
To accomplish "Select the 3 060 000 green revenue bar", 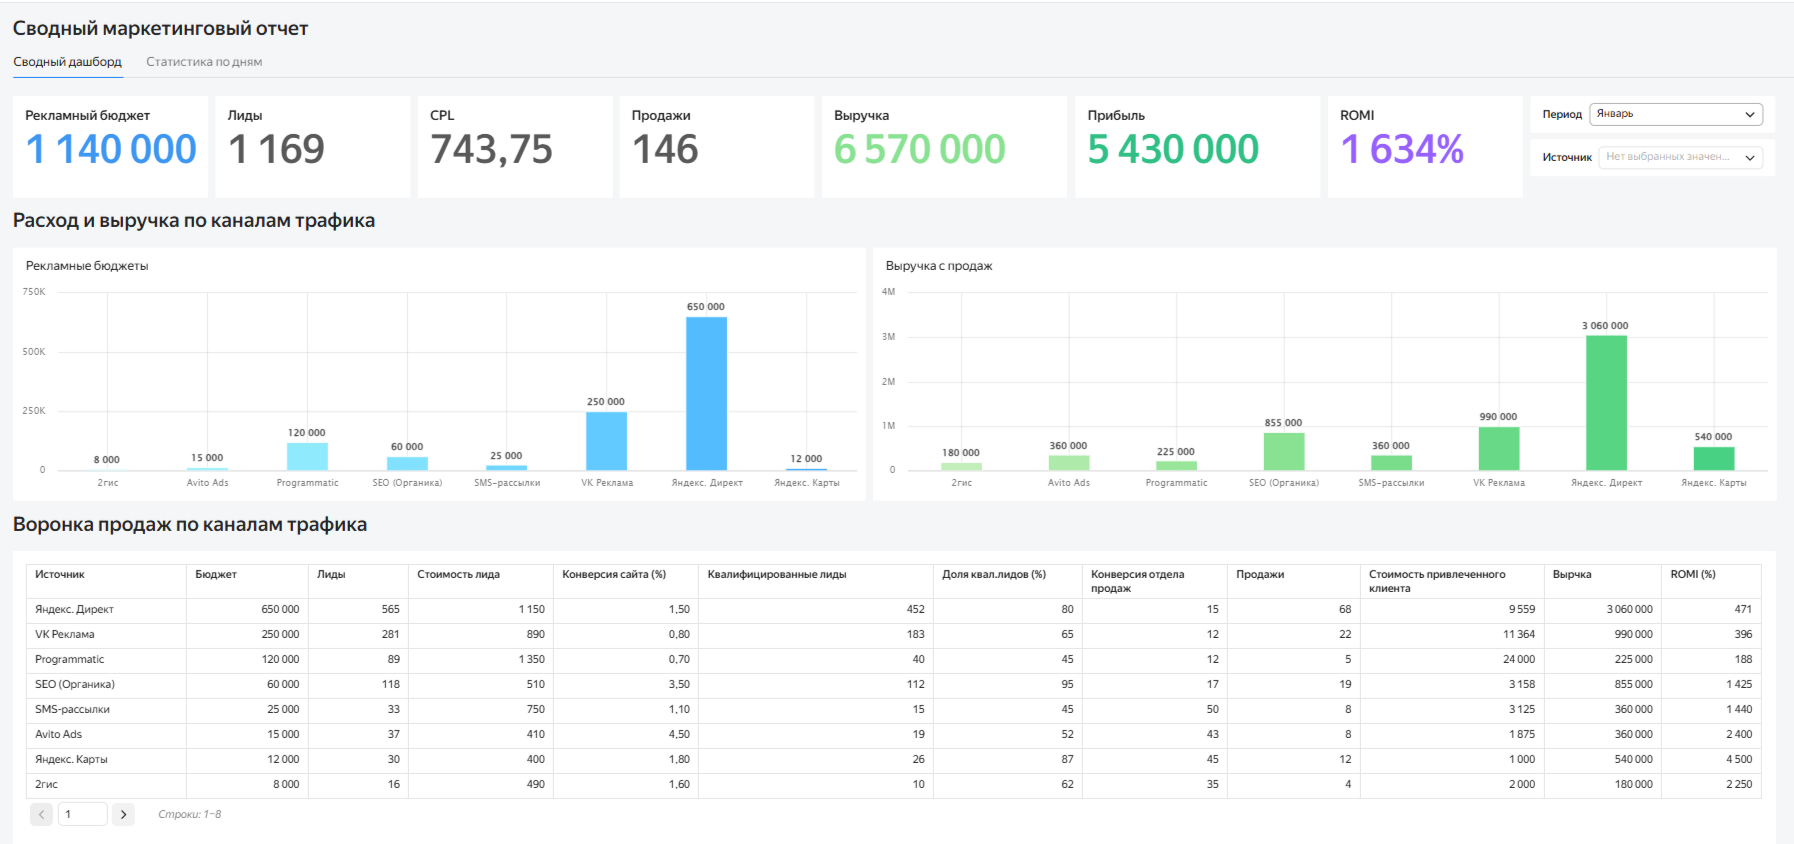I will pos(1605,402).
